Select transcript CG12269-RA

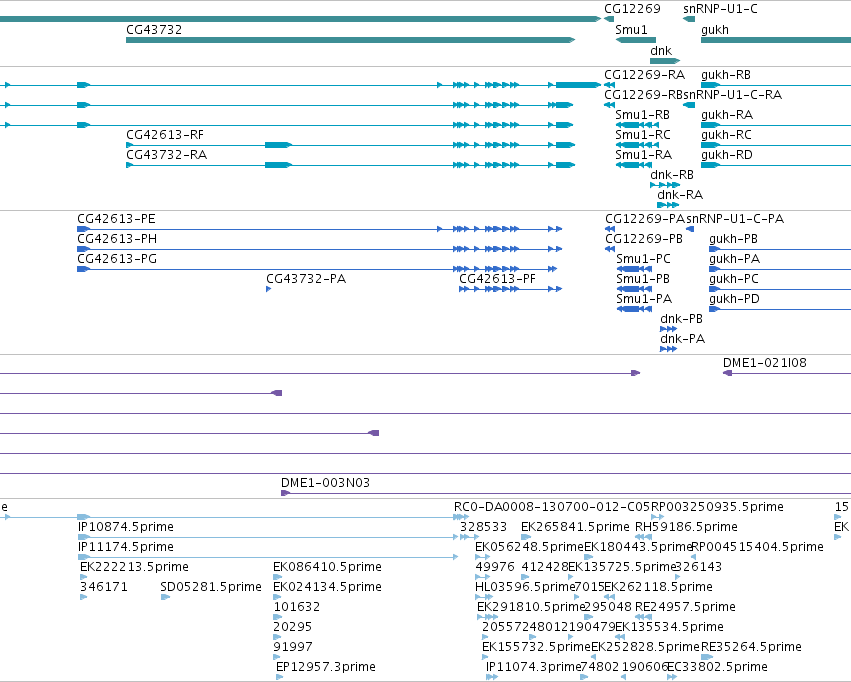coord(609,85)
